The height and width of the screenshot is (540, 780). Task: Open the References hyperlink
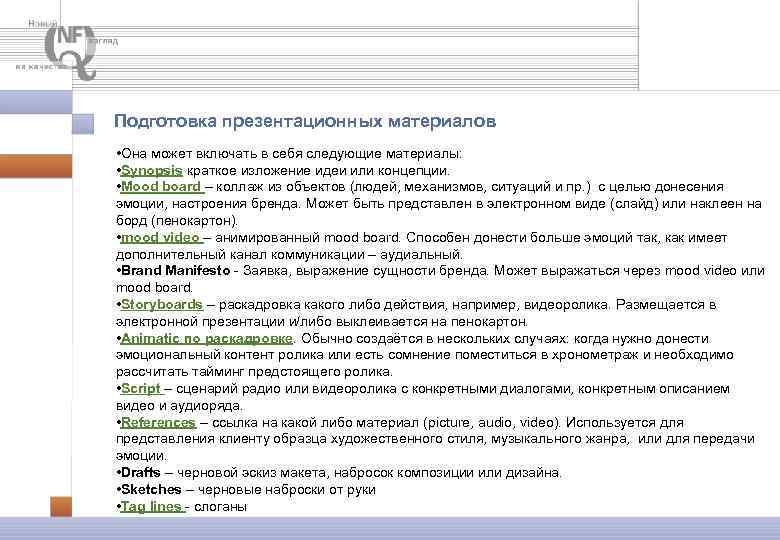coord(158,423)
